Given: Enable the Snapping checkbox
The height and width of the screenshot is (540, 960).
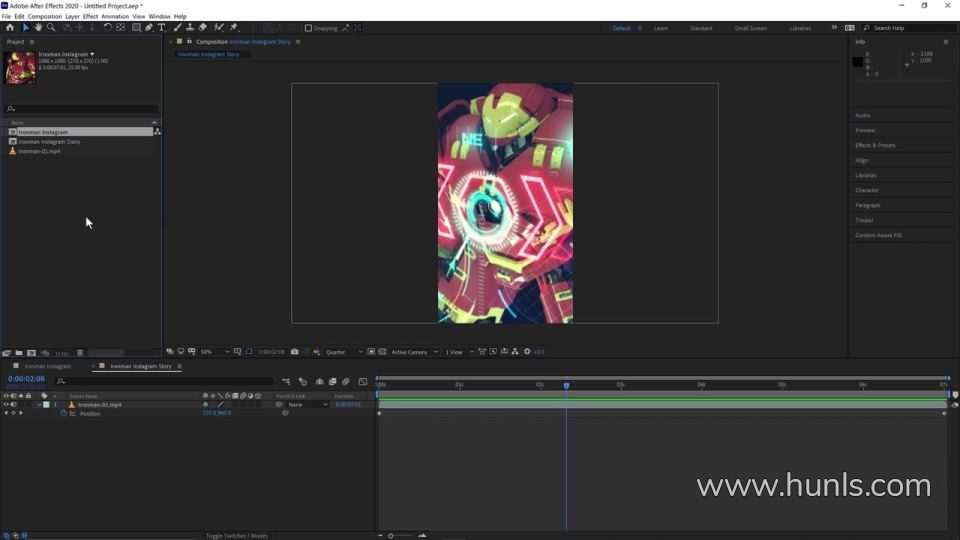Looking at the screenshot, I should click(x=309, y=28).
